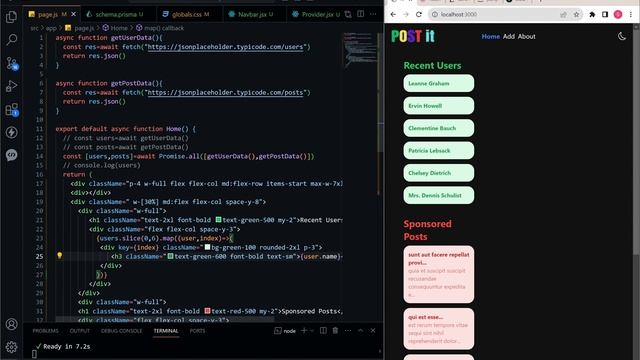
Task: Toggle dark mode with the moon icon
Action: point(622,36)
